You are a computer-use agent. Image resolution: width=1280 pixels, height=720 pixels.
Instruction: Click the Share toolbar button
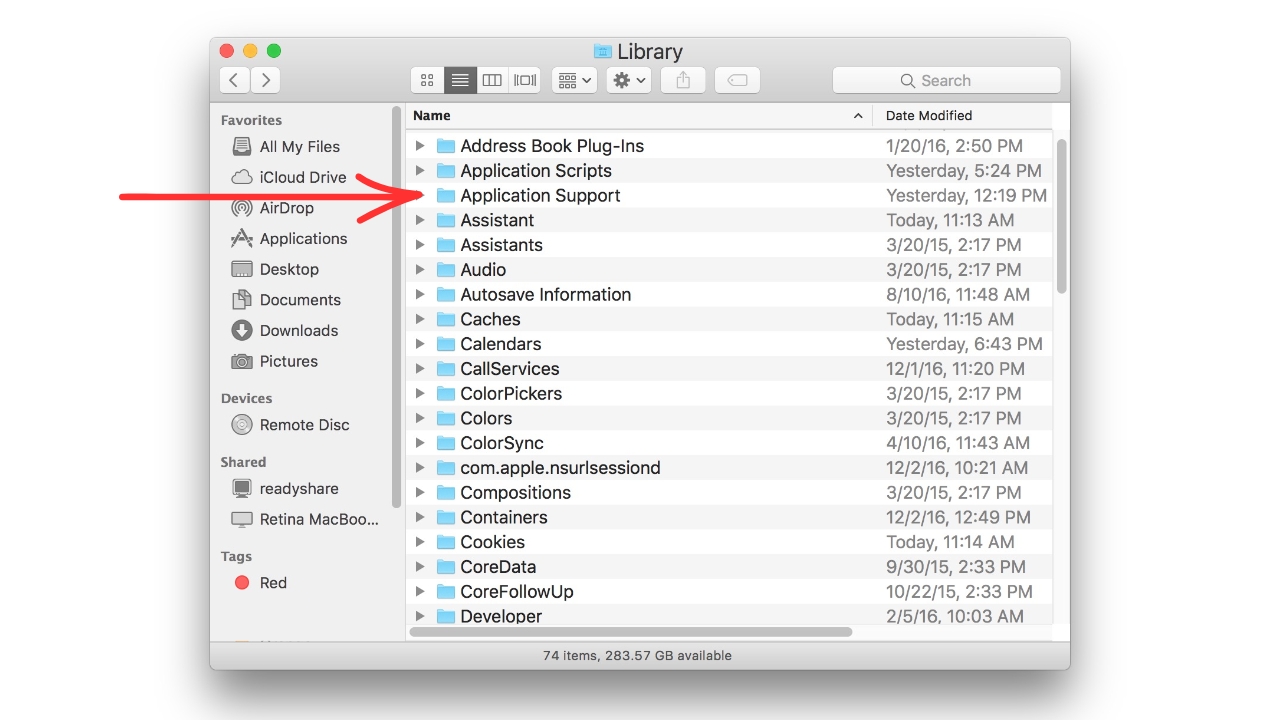click(683, 80)
